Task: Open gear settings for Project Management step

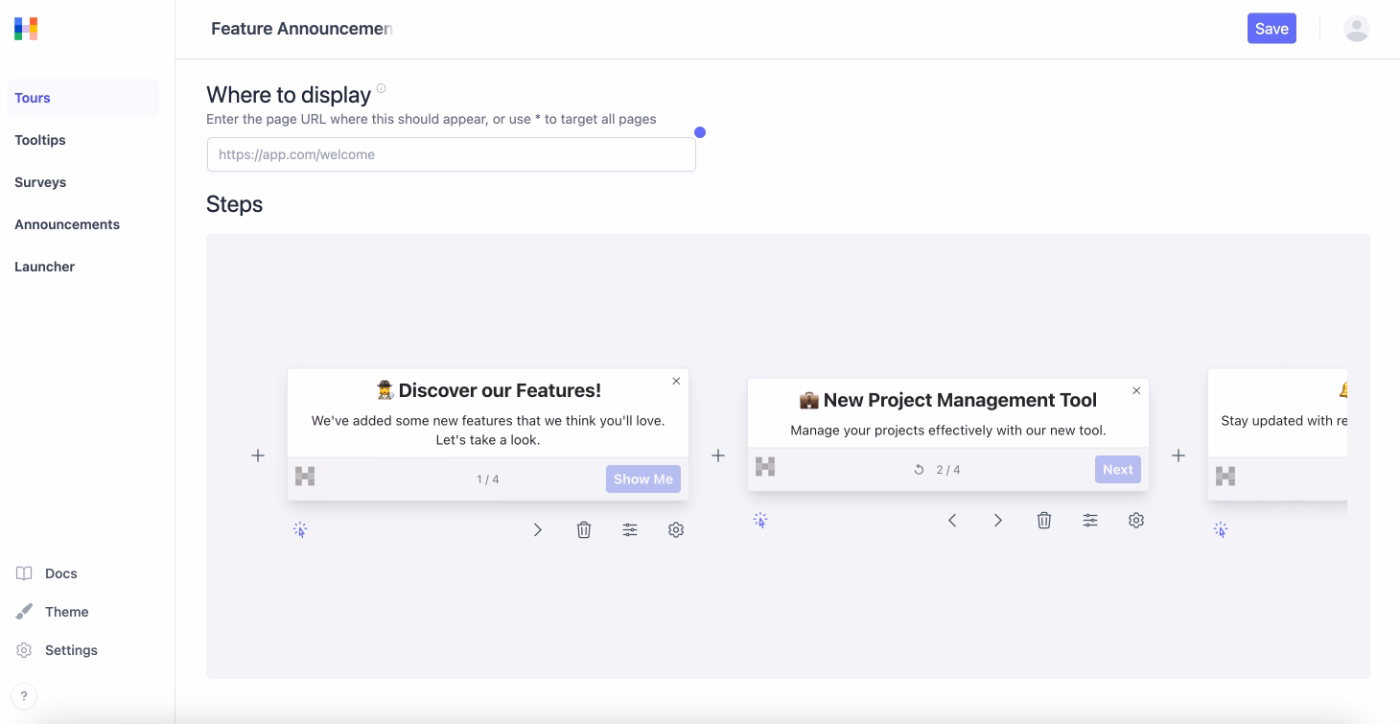Action: coord(1136,520)
